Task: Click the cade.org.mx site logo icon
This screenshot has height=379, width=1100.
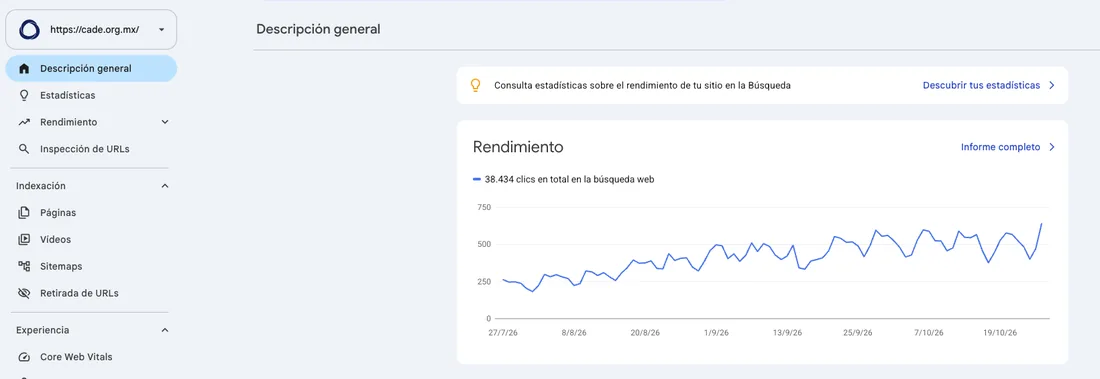Action: 29,30
